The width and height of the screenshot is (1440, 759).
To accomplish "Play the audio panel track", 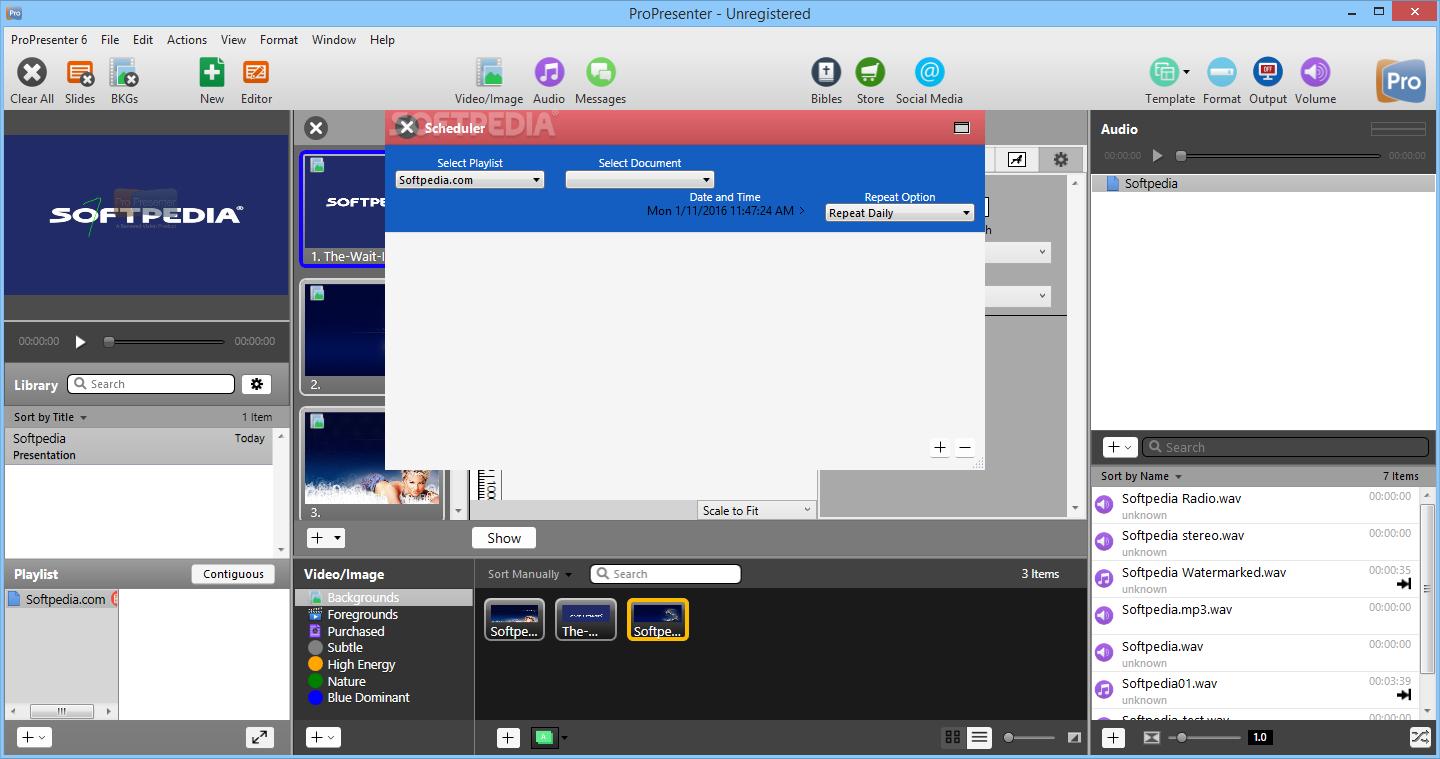I will pos(1157,156).
